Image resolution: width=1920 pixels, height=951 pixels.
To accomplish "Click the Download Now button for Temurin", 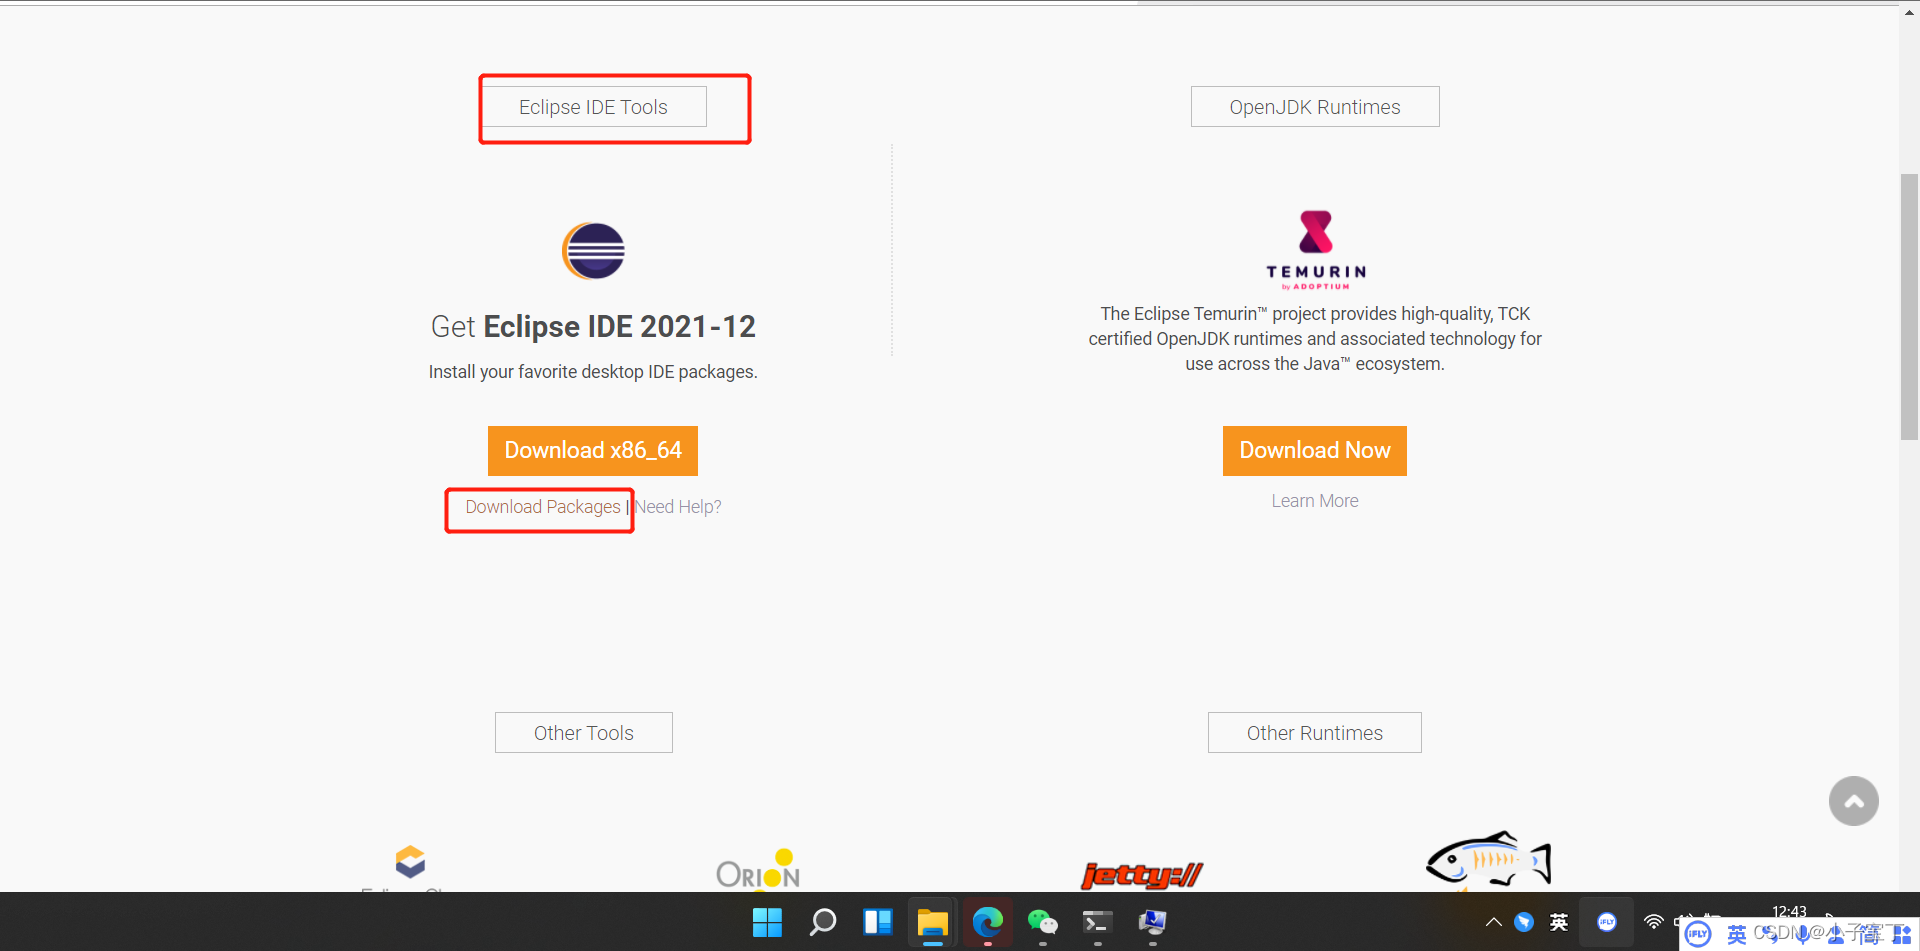I will 1315,451.
